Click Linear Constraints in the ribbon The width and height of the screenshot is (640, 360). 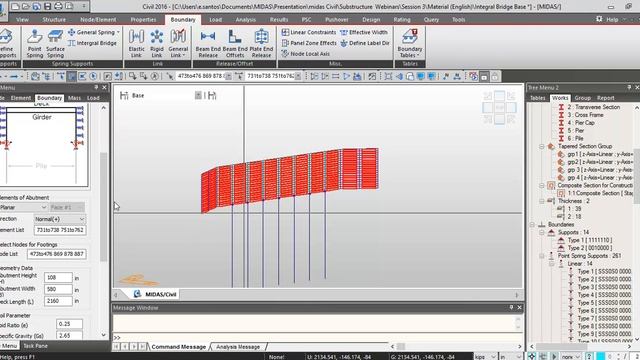(309, 32)
